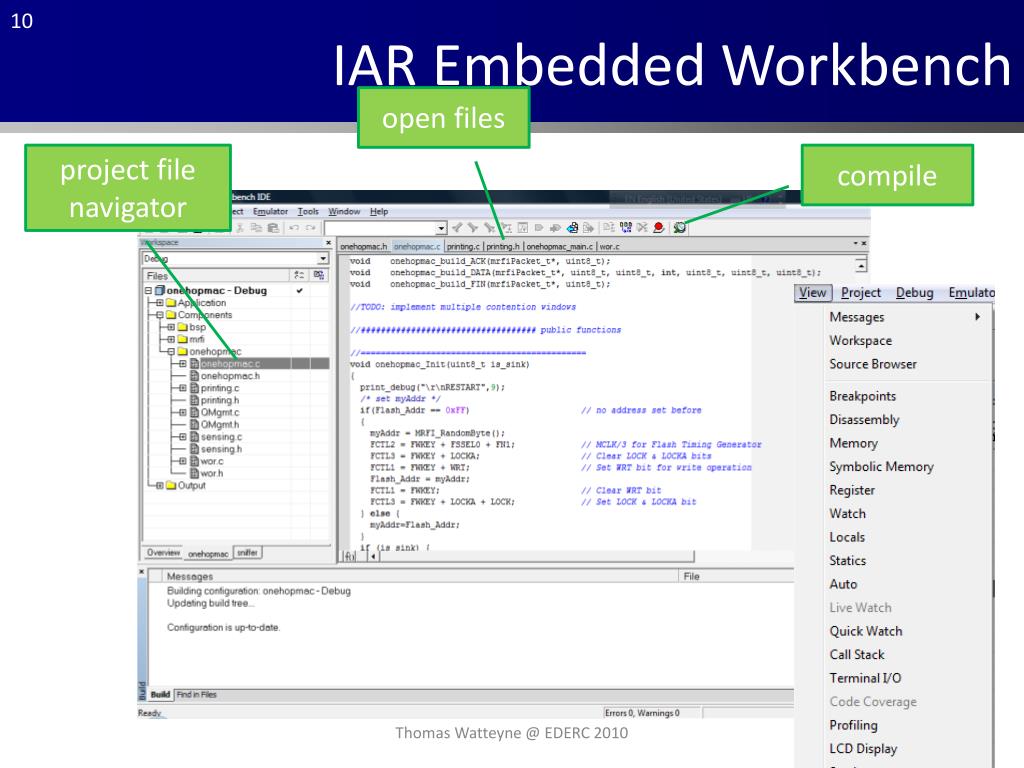Close the Workspace panel

coord(328,243)
